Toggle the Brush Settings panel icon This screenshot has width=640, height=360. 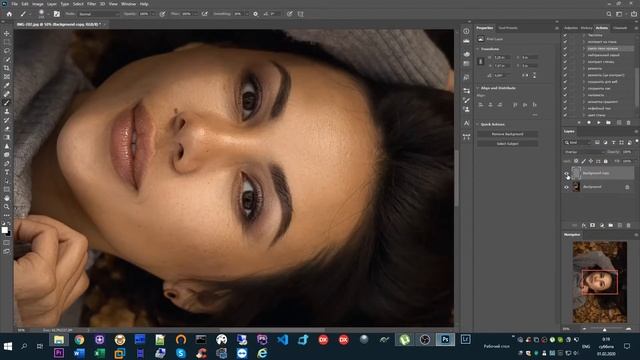point(57,14)
